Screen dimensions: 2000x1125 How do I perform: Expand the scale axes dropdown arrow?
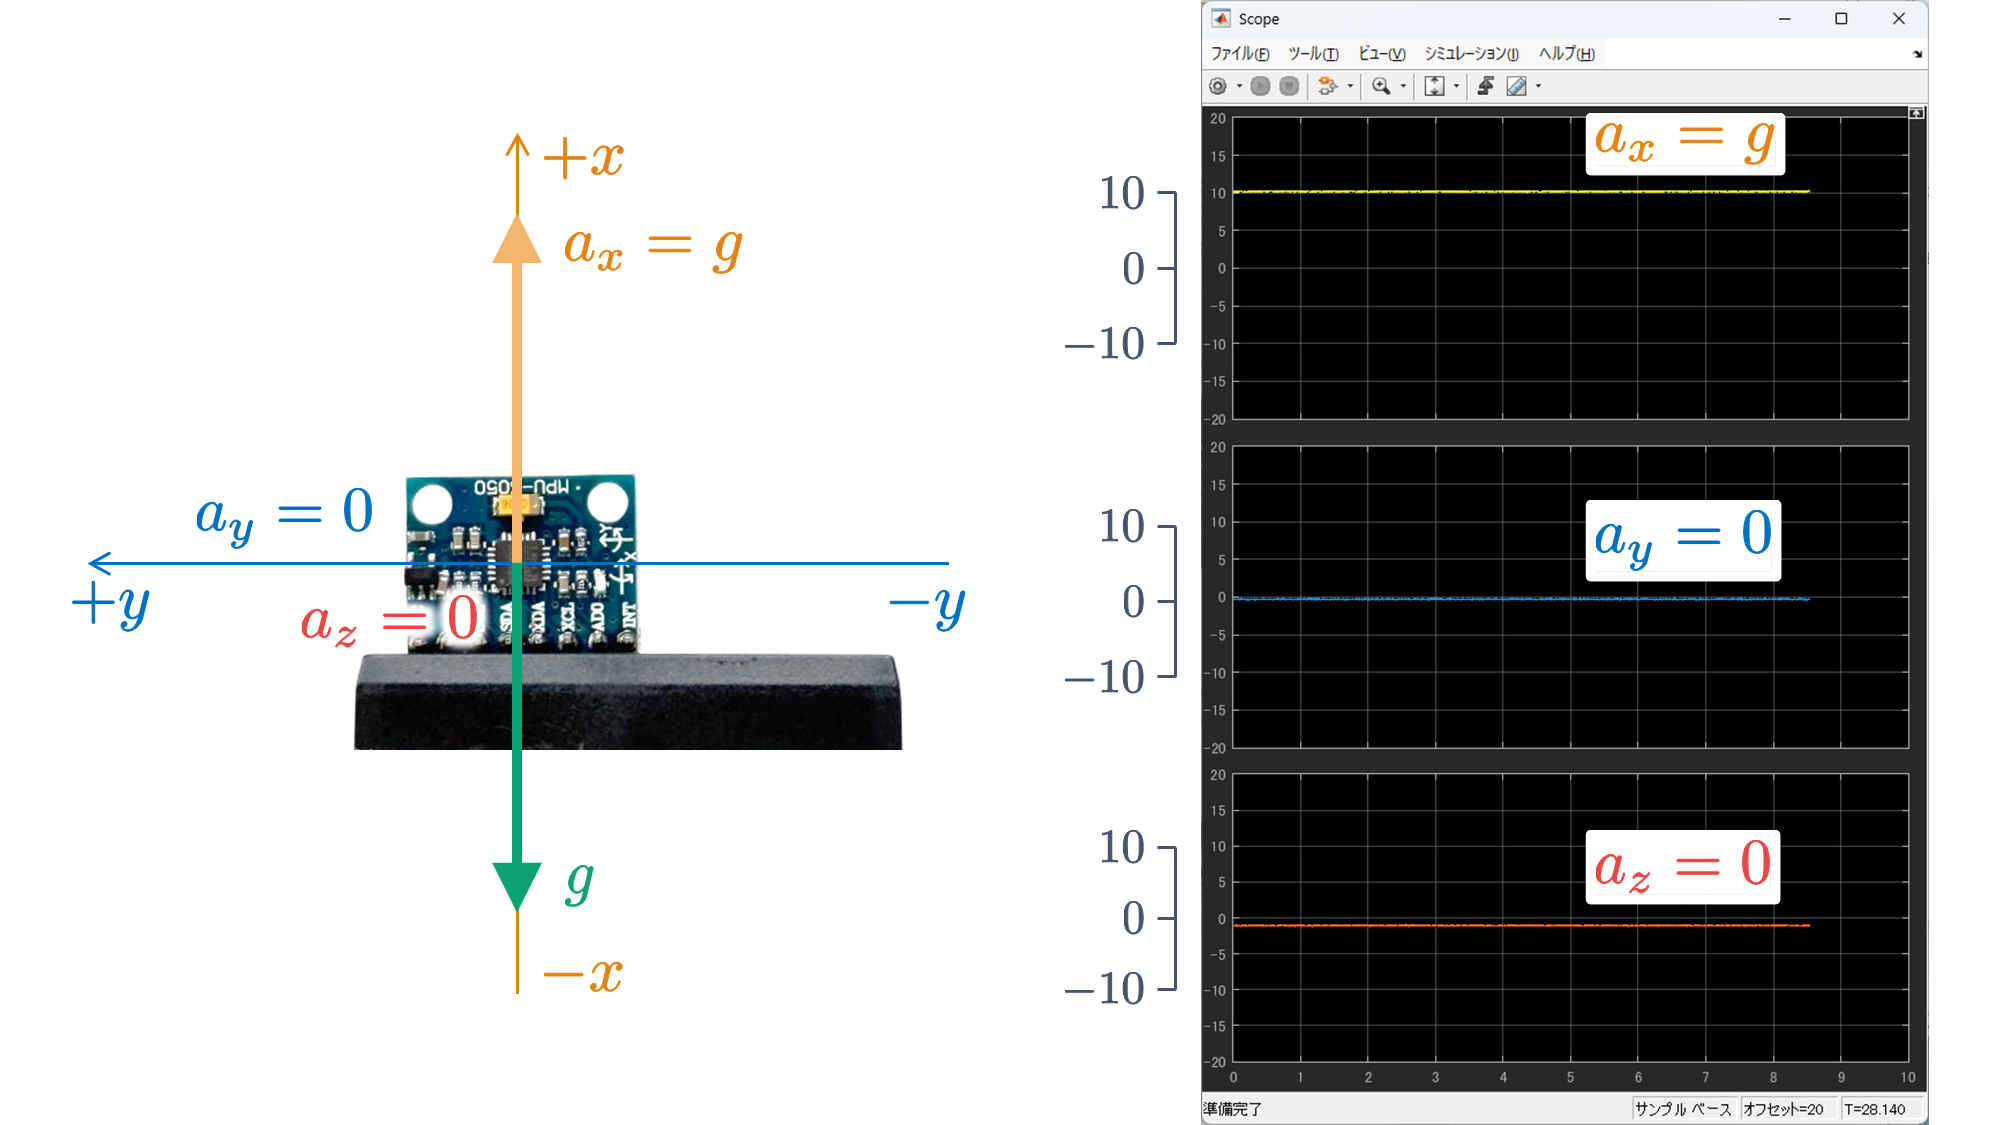(1456, 86)
